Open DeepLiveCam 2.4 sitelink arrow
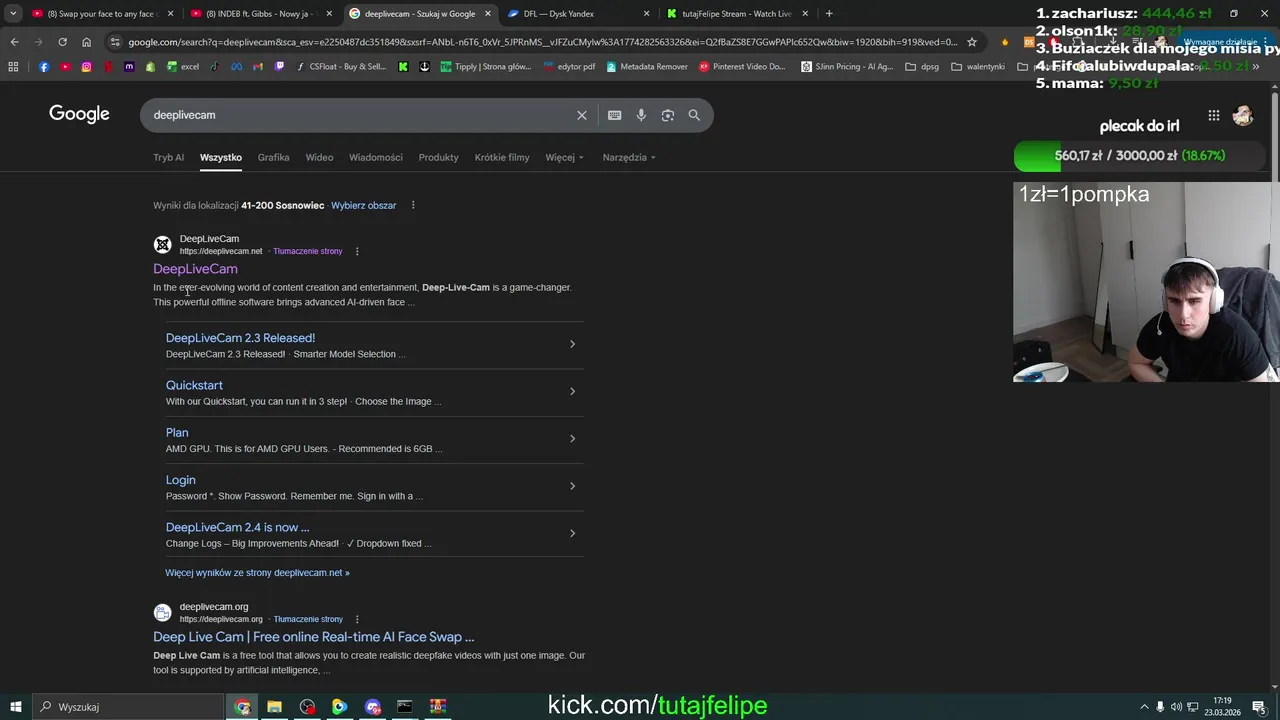 point(572,533)
